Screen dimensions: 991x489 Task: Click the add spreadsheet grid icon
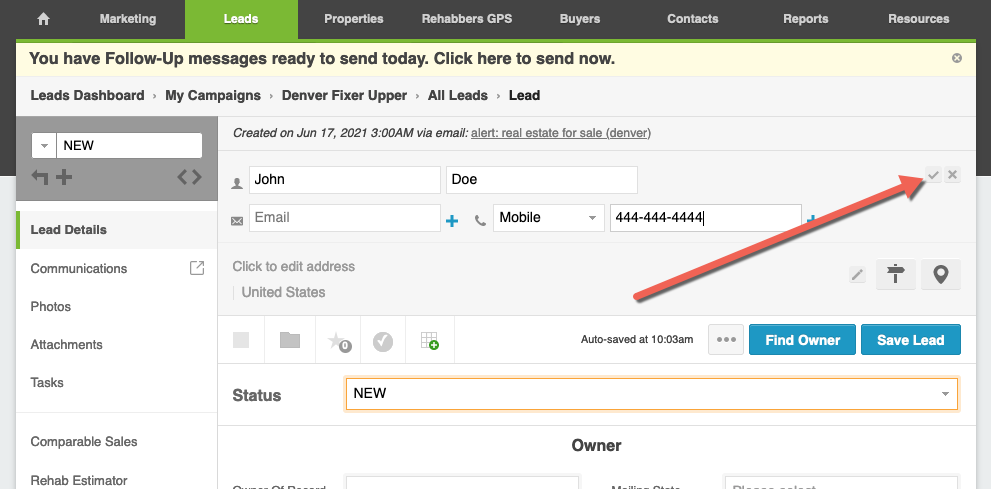point(430,341)
